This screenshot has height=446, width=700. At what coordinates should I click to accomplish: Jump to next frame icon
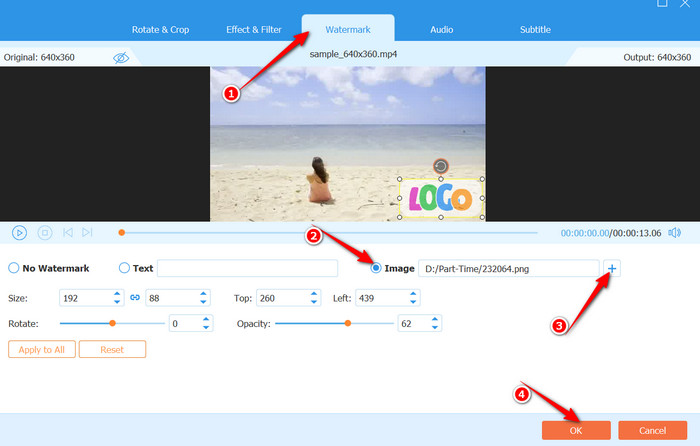87,232
